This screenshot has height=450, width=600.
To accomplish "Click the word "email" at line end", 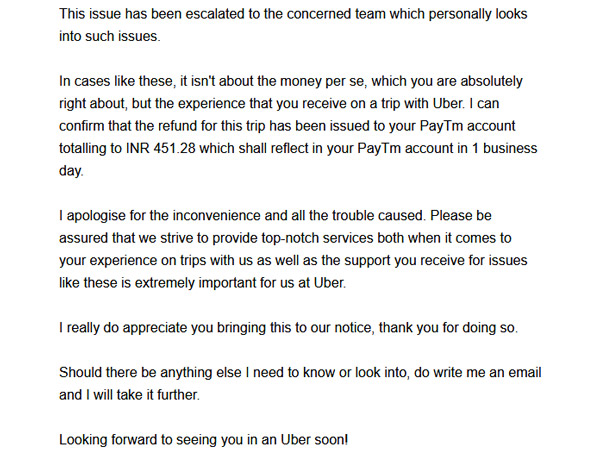I will click(x=521, y=373).
